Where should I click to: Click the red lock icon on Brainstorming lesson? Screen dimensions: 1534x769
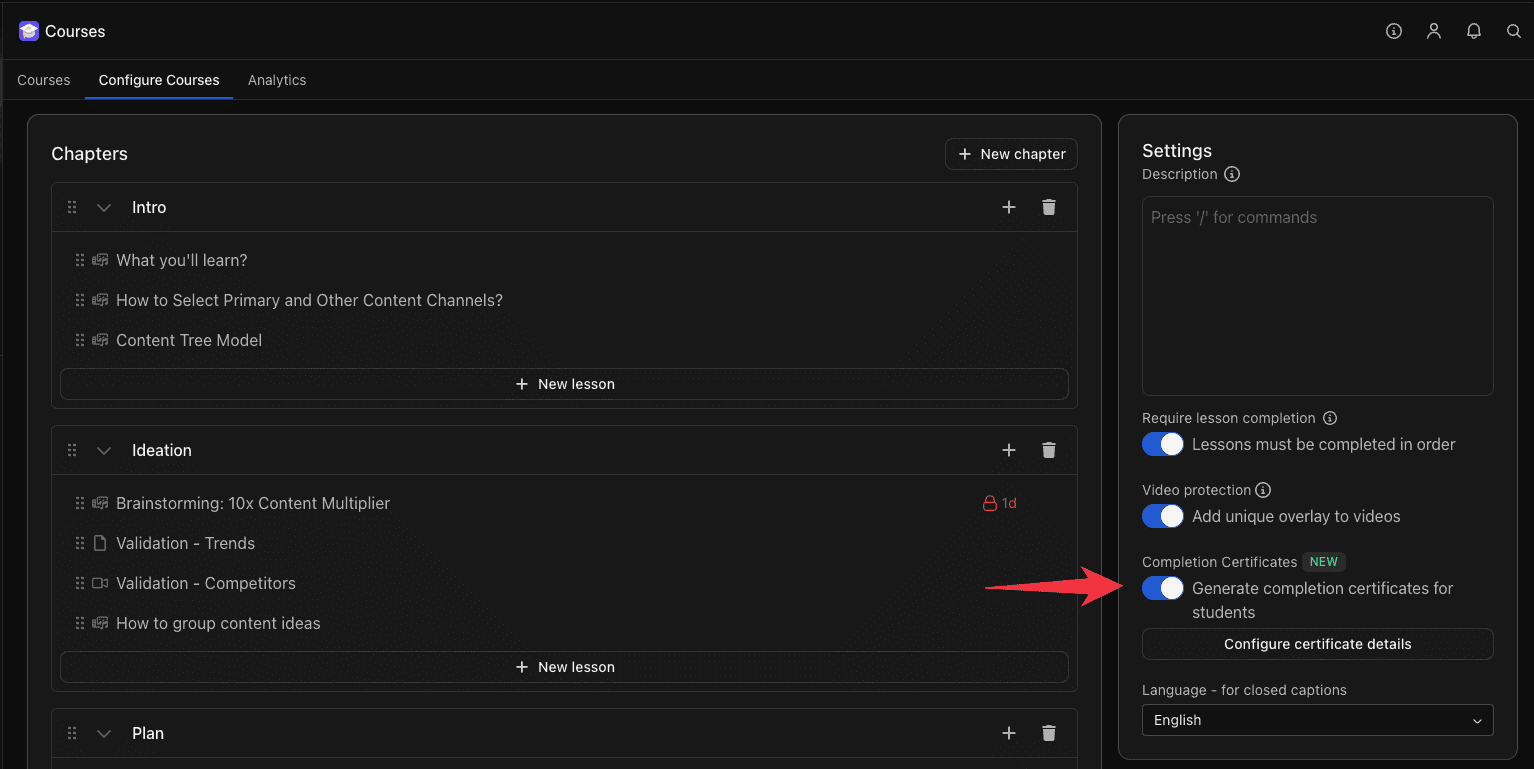[989, 503]
